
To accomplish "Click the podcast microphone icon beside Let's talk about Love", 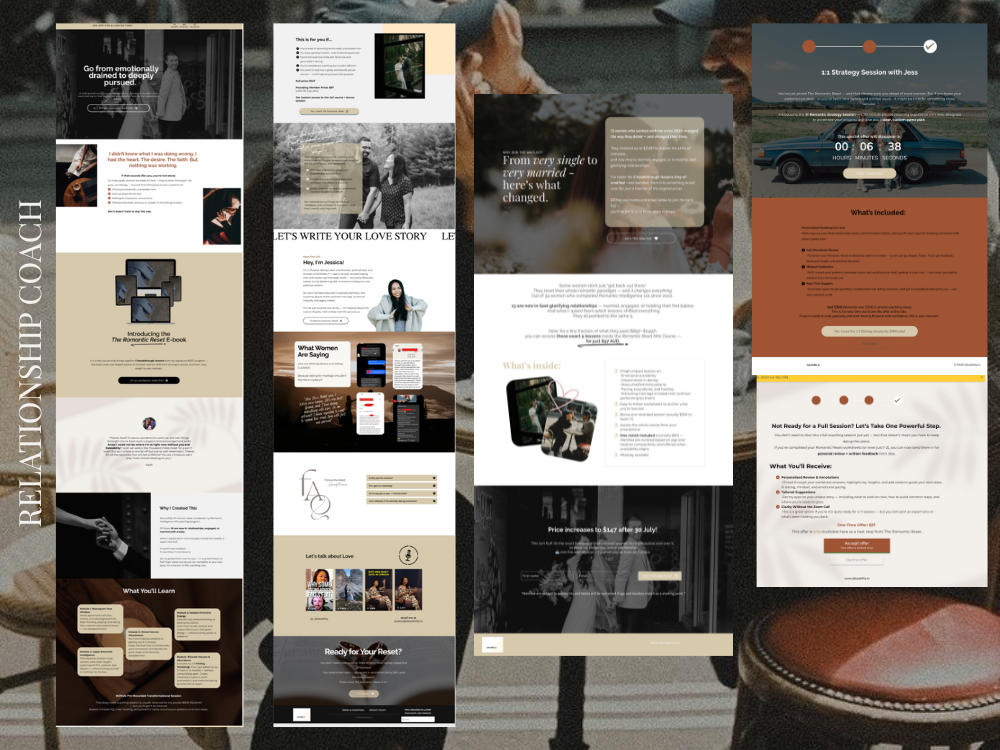I will tap(408, 555).
